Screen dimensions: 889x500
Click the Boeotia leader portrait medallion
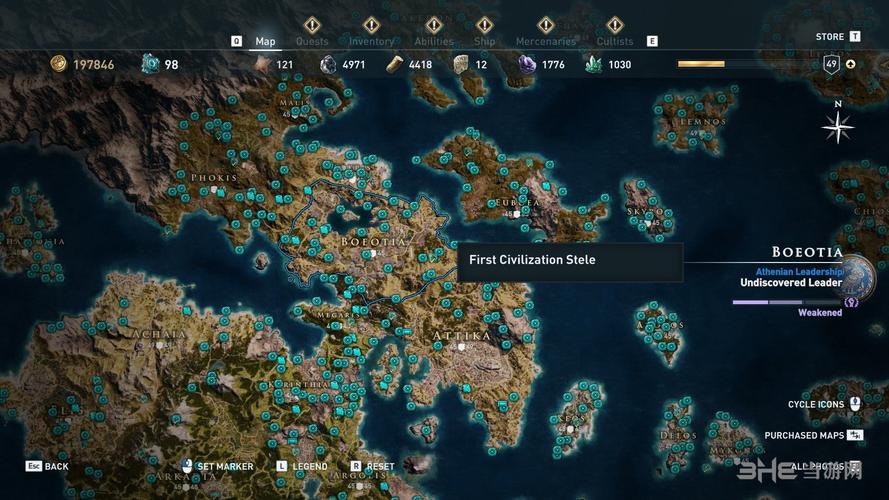click(857, 279)
